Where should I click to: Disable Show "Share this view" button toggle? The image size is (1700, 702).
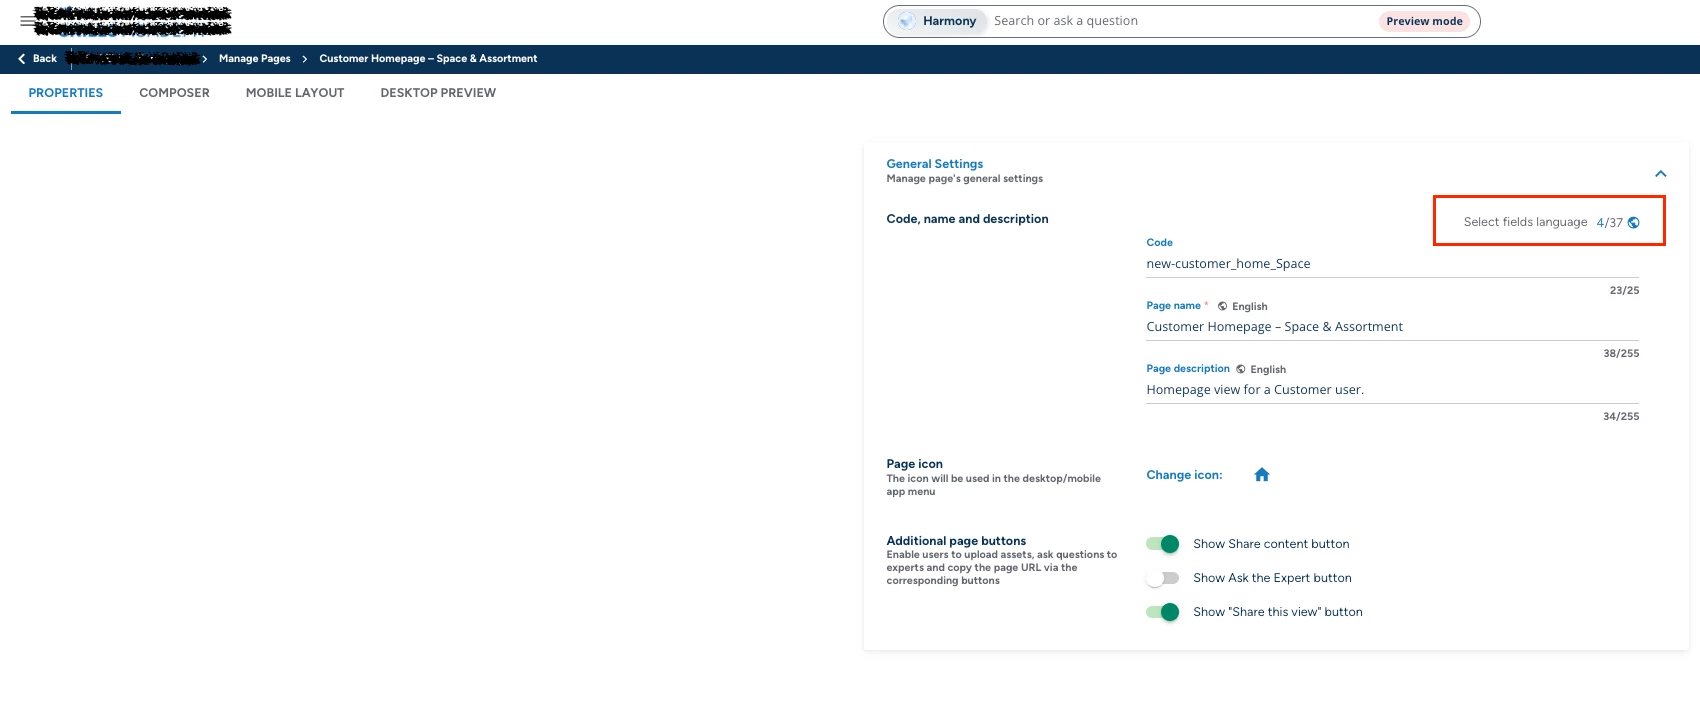(1163, 612)
